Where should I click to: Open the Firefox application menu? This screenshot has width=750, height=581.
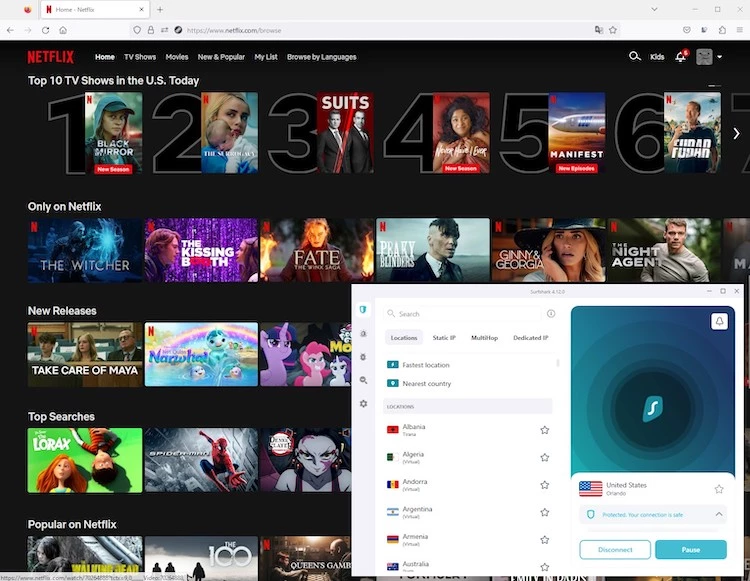click(739, 30)
